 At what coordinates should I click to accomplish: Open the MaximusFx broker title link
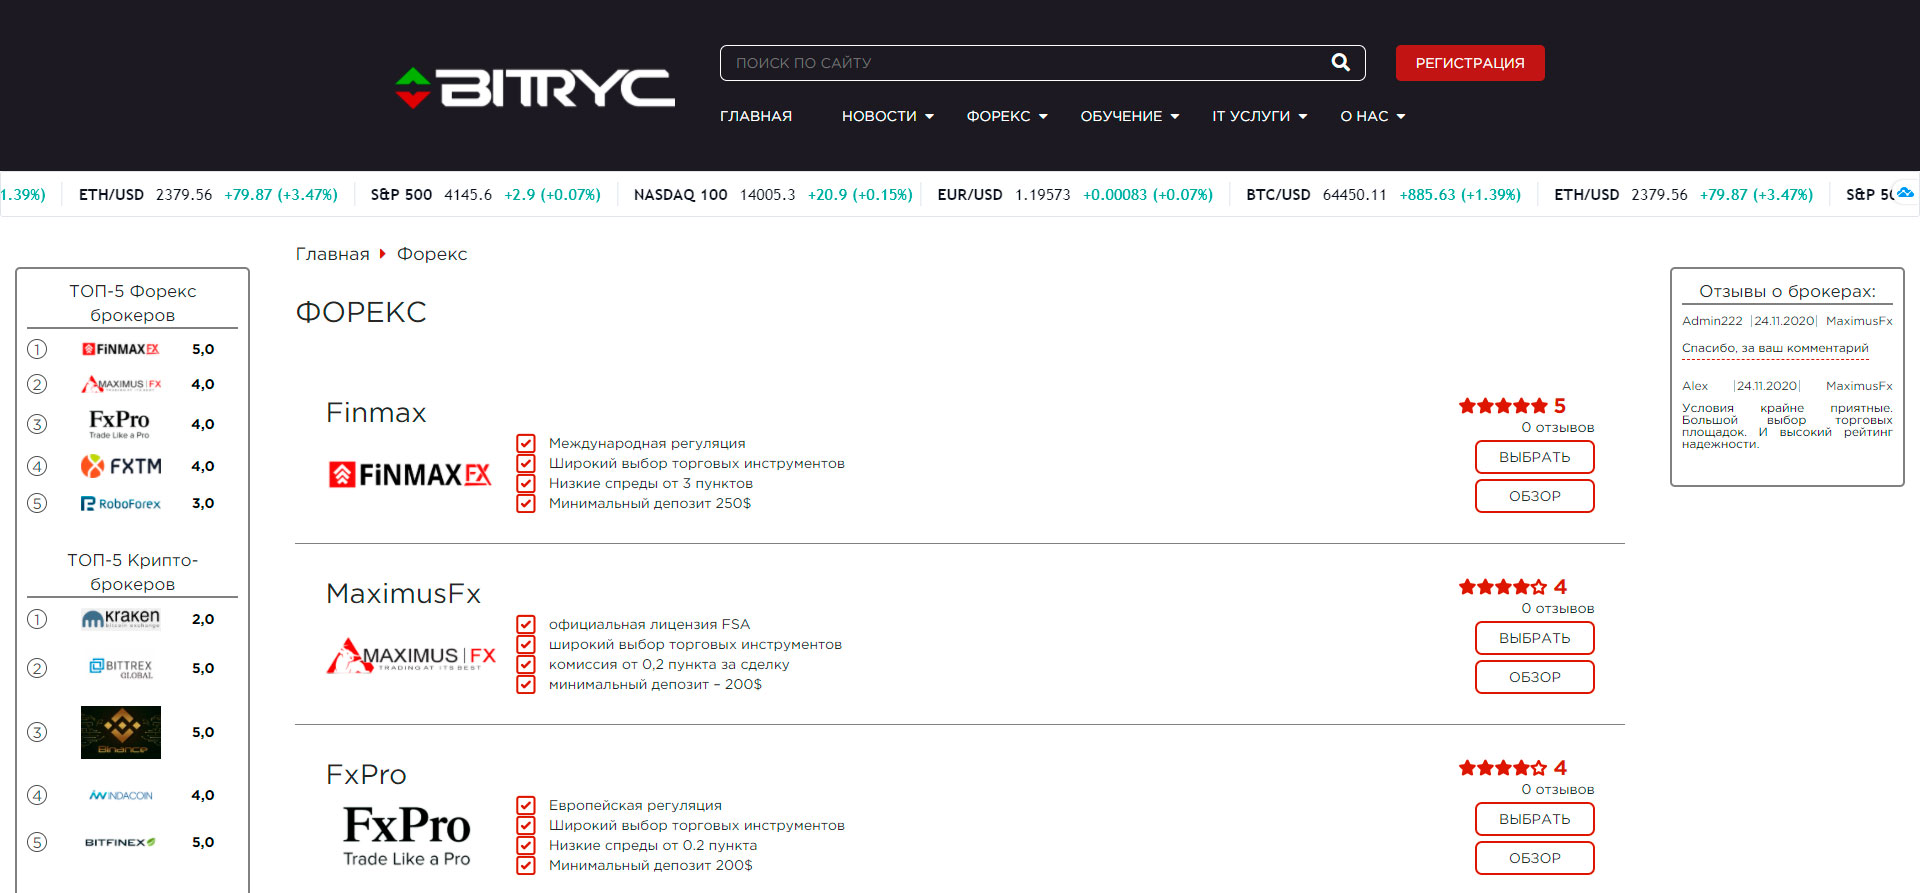coord(404,594)
